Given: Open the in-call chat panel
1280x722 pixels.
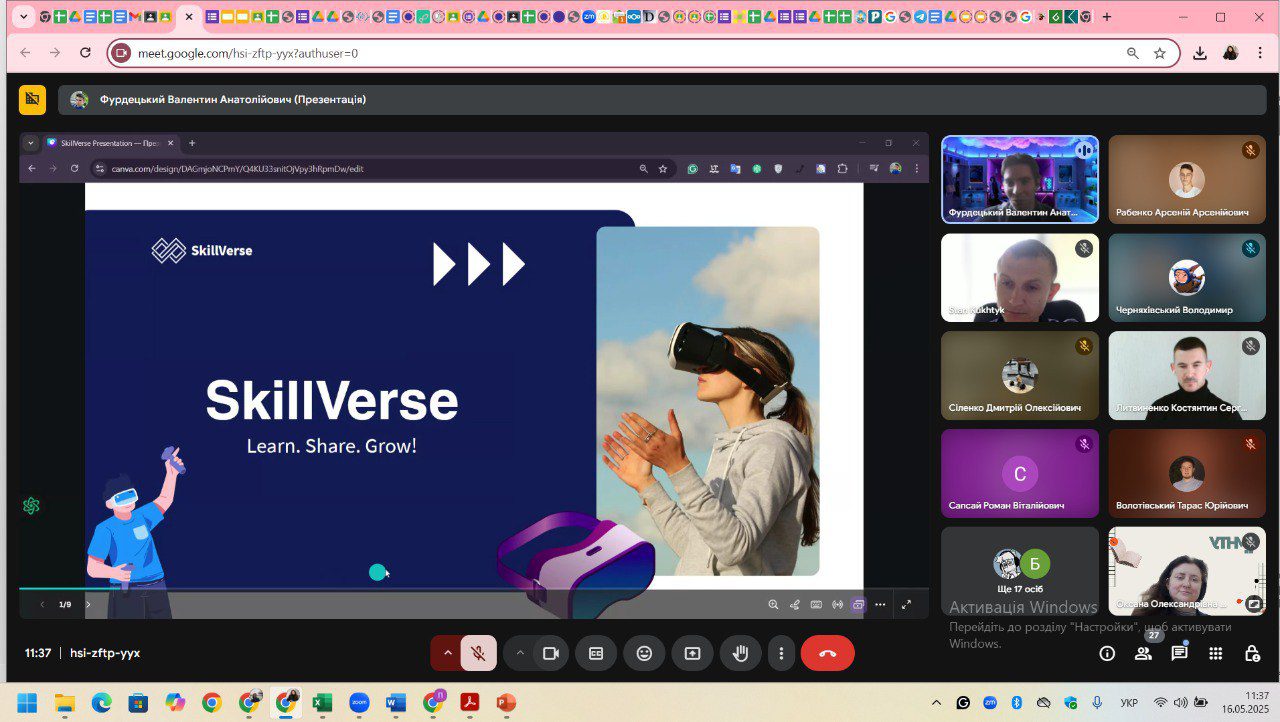Looking at the screenshot, I should 1179,653.
